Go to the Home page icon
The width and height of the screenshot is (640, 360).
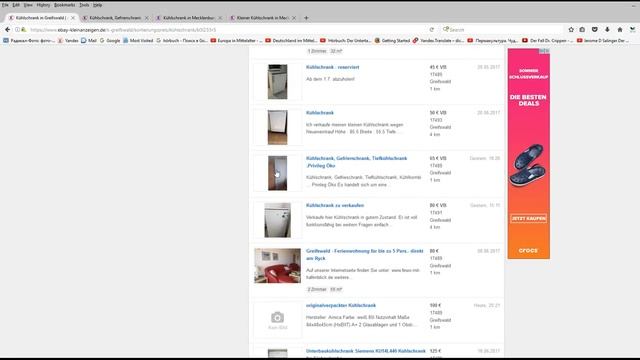620,29
